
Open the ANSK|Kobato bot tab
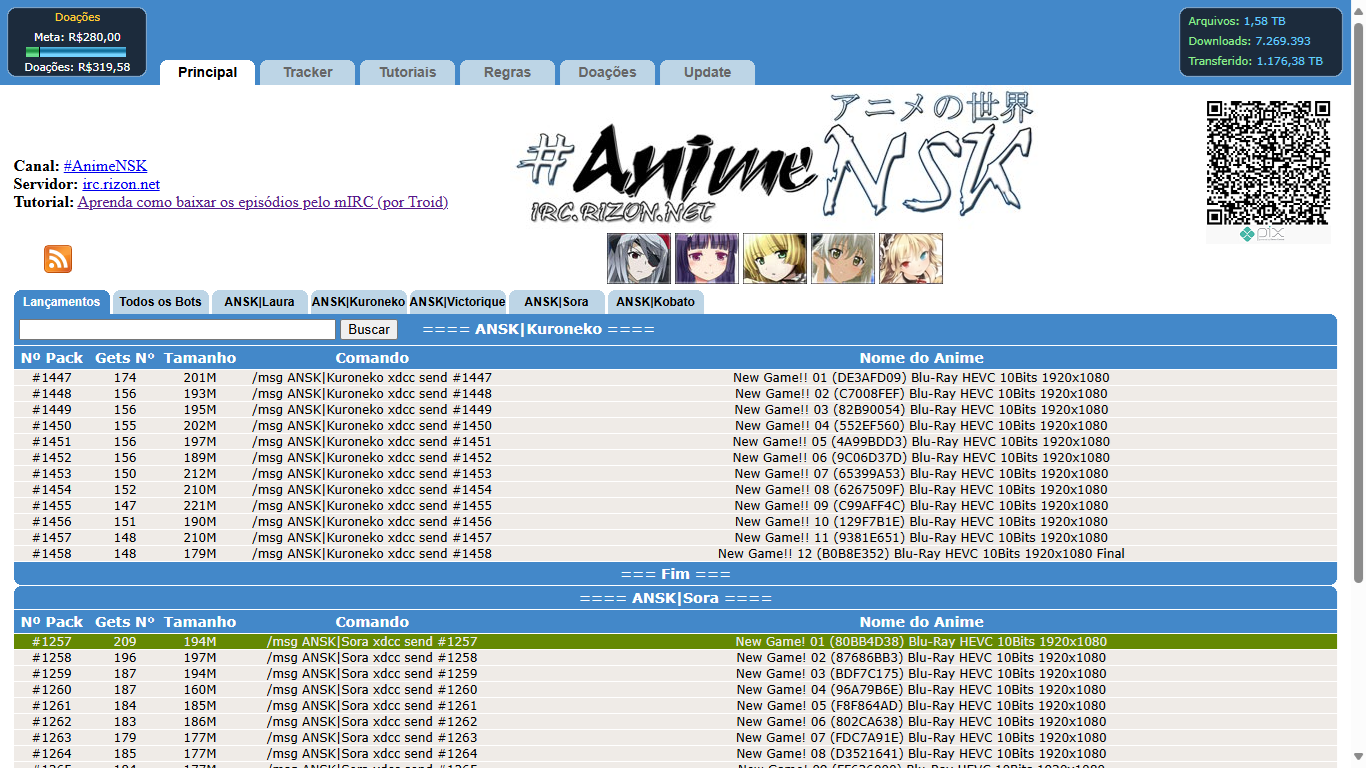tap(656, 301)
